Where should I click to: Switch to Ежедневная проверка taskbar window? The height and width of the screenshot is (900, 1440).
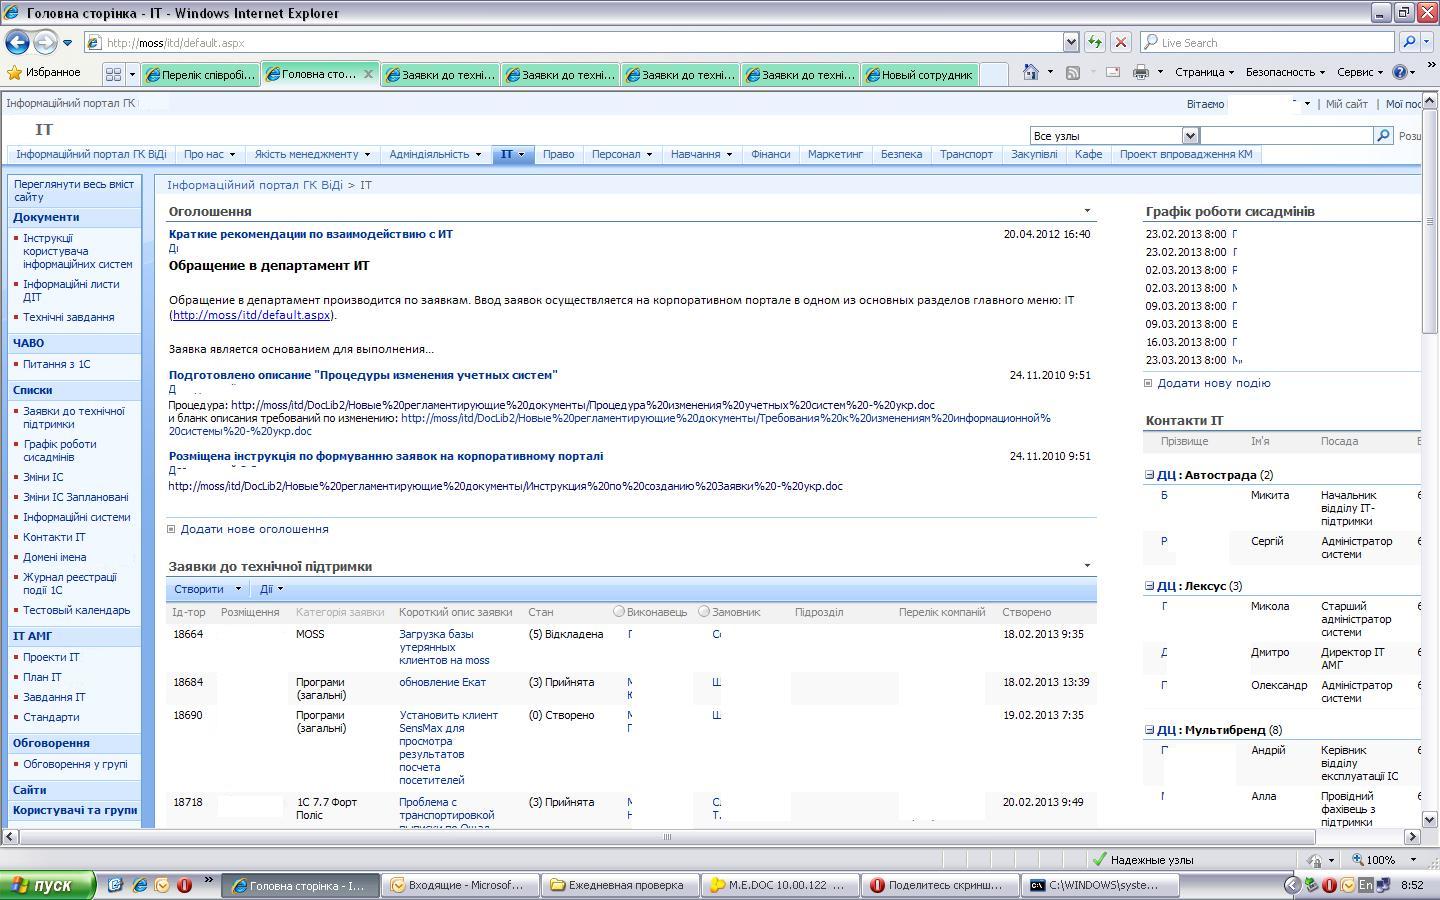click(x=620, y=885)
